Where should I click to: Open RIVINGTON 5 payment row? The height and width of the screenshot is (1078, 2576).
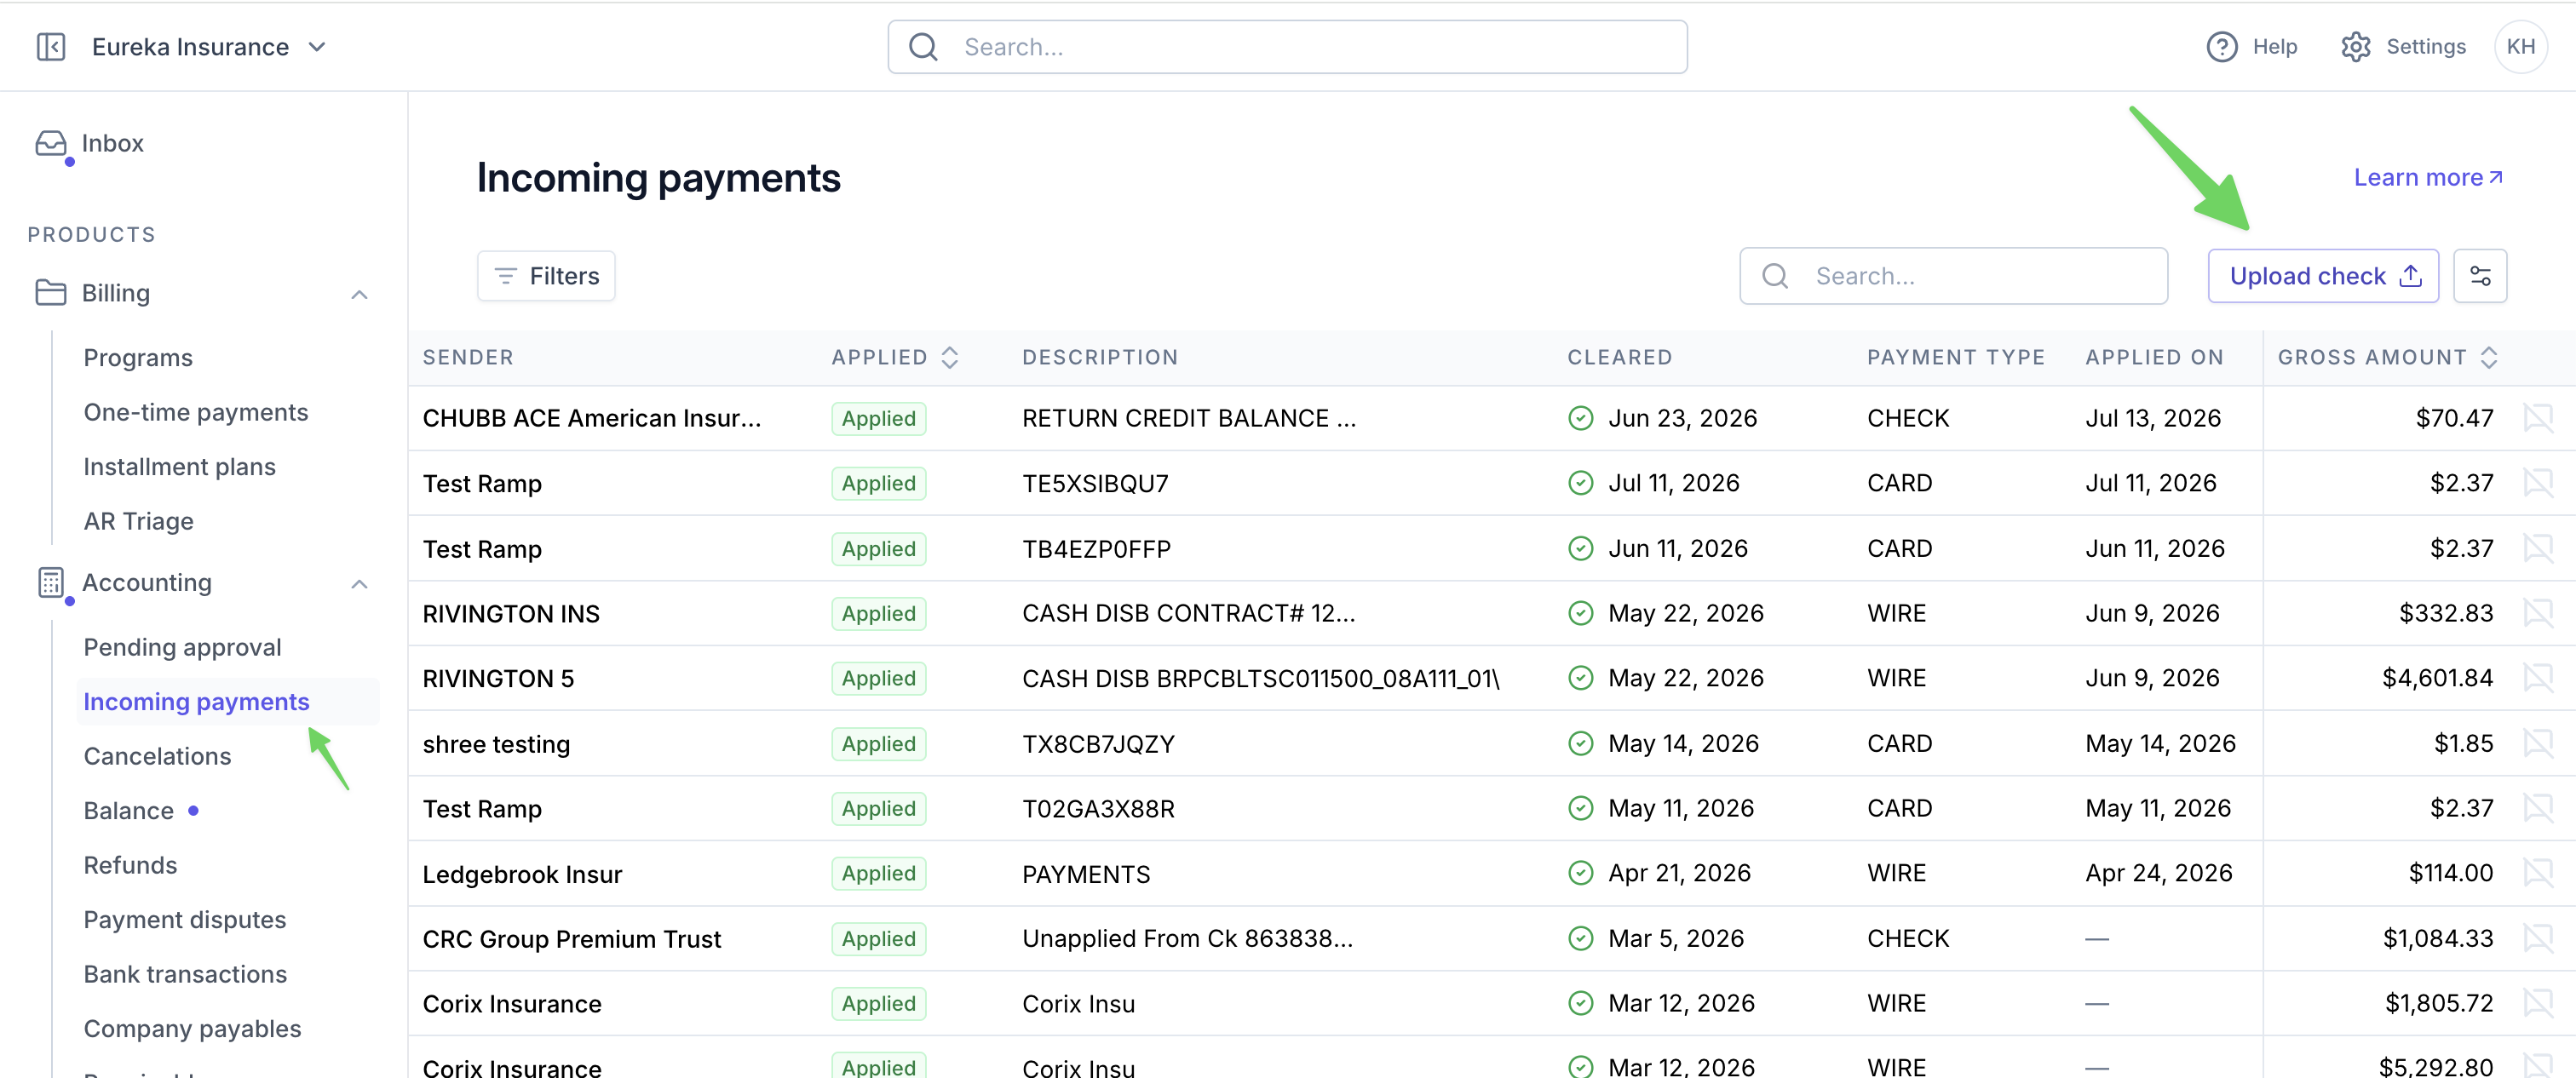[x=1491, y=678]
